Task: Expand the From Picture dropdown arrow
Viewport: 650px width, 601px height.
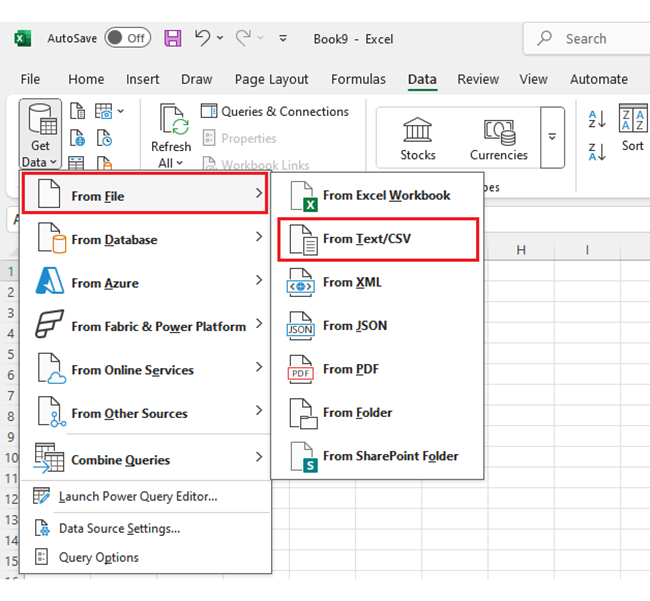Action: pos(121,111)
